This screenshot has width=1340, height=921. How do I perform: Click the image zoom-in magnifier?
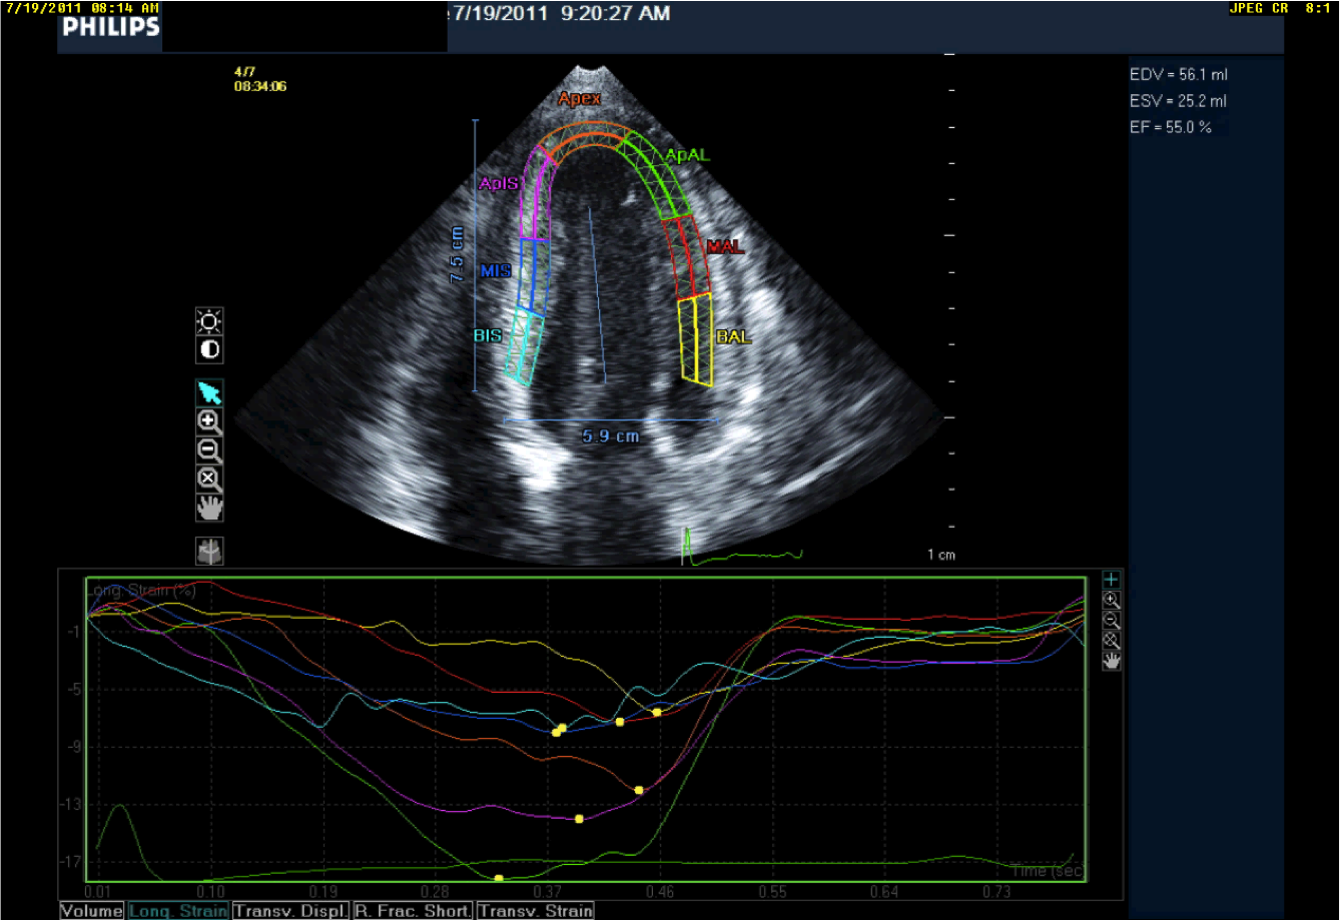click(209, 421)
